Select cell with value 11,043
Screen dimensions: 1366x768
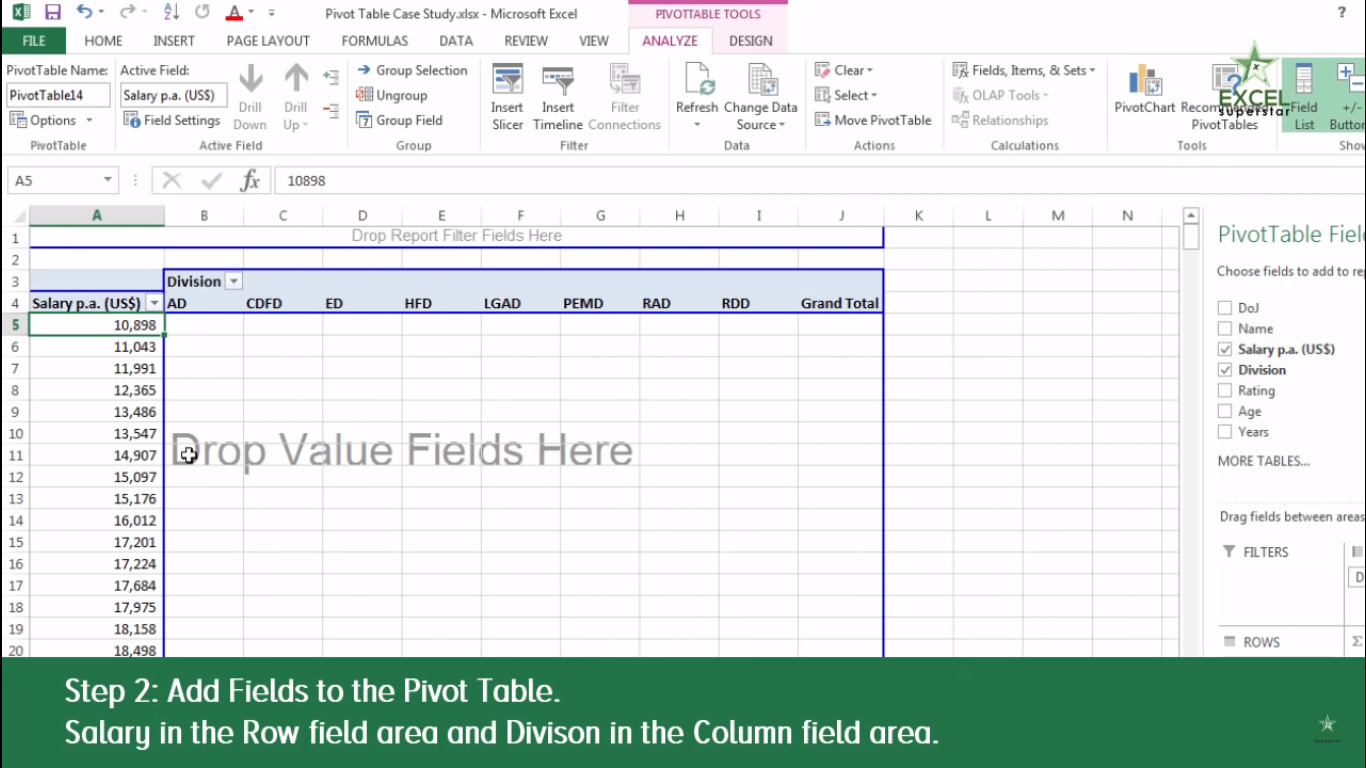pyautogui.click(x=97, y=347)
